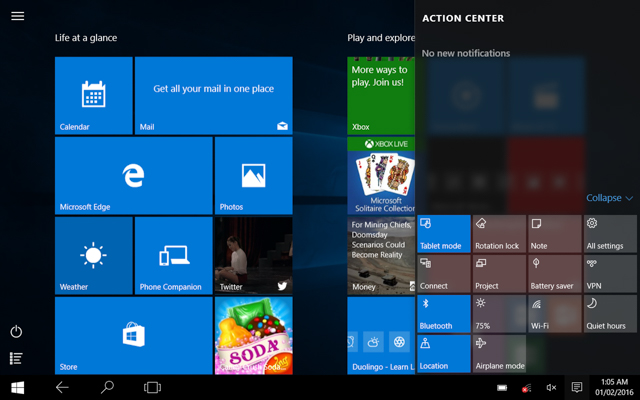
Task: Open taskbar Search magnifier
Action: click(x=107, y=387)
